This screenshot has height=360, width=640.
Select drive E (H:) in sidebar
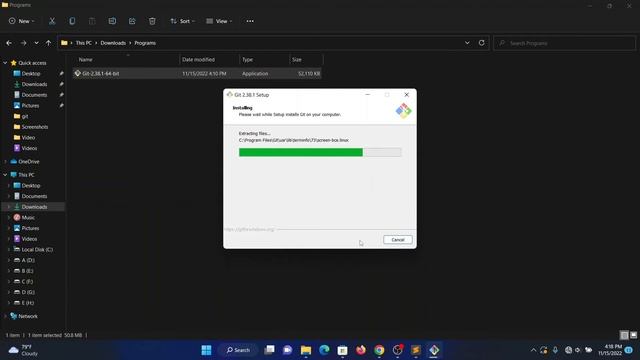(x=28, y=303)
